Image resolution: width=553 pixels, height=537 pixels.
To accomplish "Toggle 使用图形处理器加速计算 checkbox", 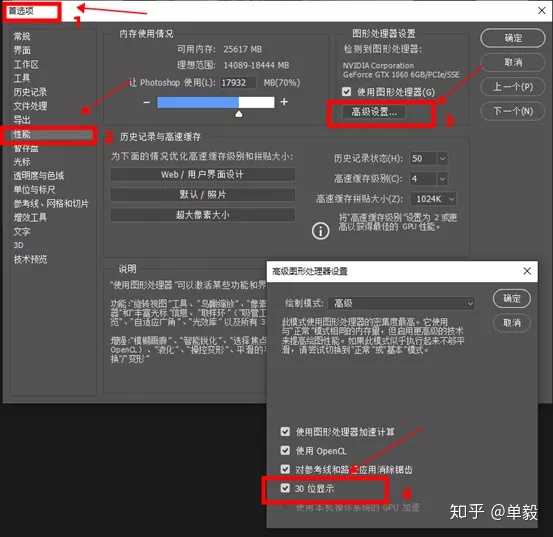I will click(x=285, y=431).
